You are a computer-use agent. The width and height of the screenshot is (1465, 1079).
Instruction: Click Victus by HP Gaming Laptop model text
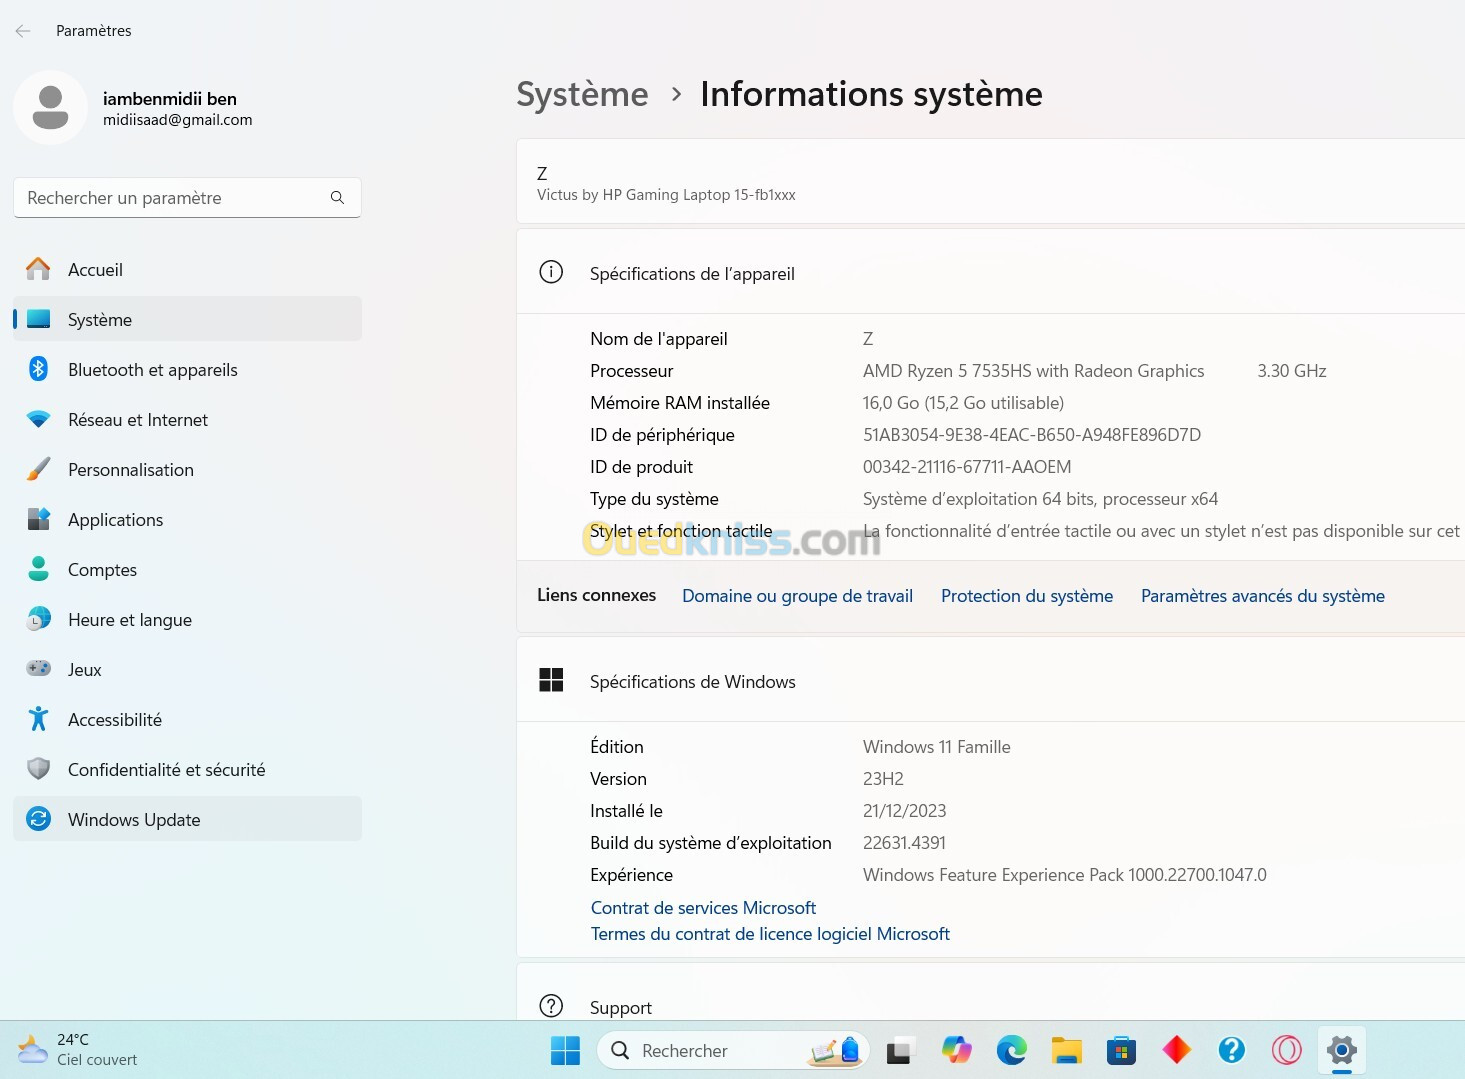pyautogui.click(x=666, y=195)
